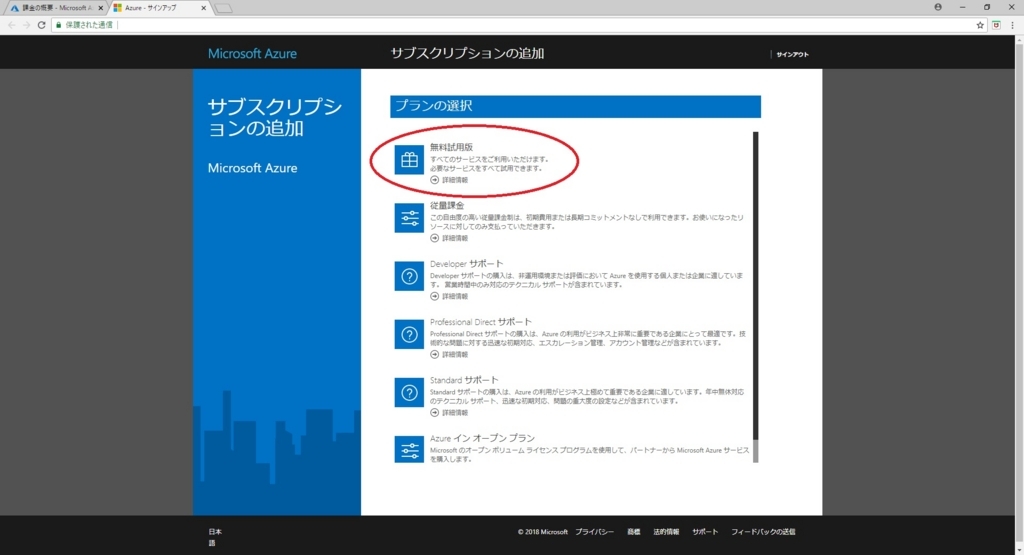Choose the Professional Direct サポート plan title

point(481,322)
